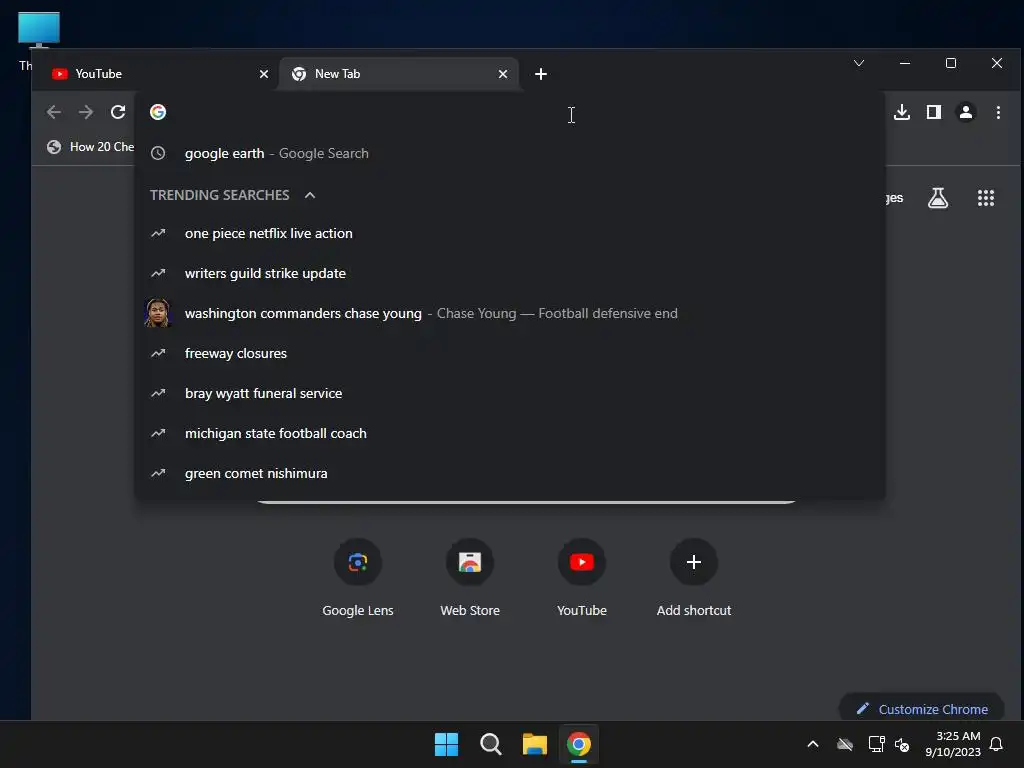Select green comet nishimura suggestion
The image size is (1024, 768).
(510, 473)
